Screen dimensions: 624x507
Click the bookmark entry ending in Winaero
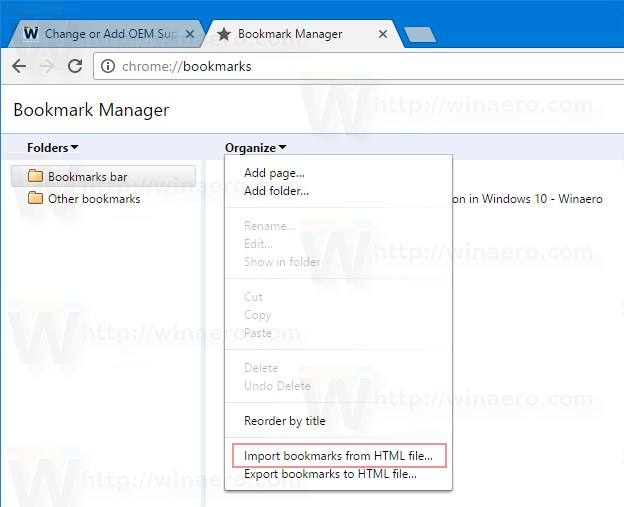pyautogui.click(x=528, y=199)
